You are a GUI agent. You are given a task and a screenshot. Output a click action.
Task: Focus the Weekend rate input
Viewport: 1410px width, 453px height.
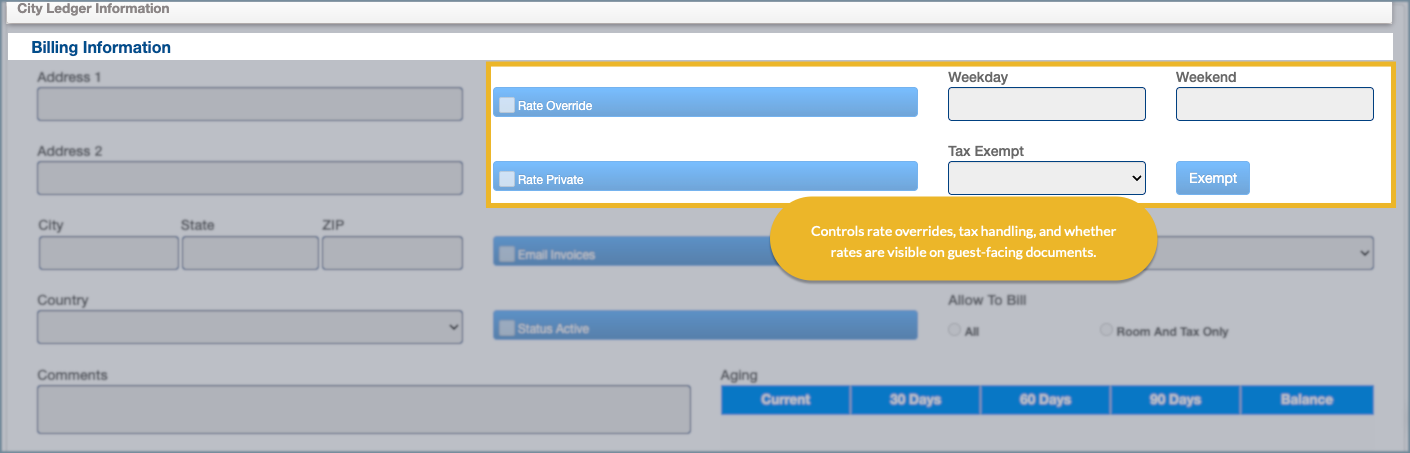click(1274, 104)
